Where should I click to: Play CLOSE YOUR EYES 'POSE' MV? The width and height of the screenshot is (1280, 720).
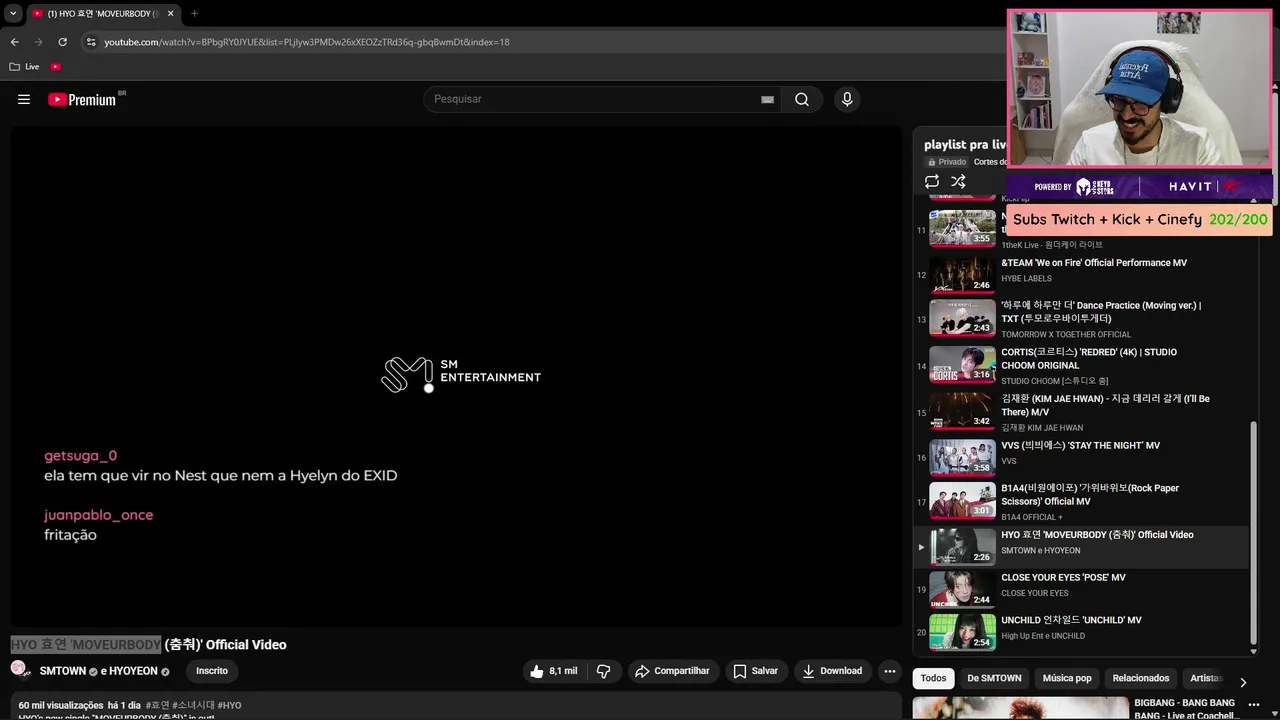click(x=1080, y=589)
